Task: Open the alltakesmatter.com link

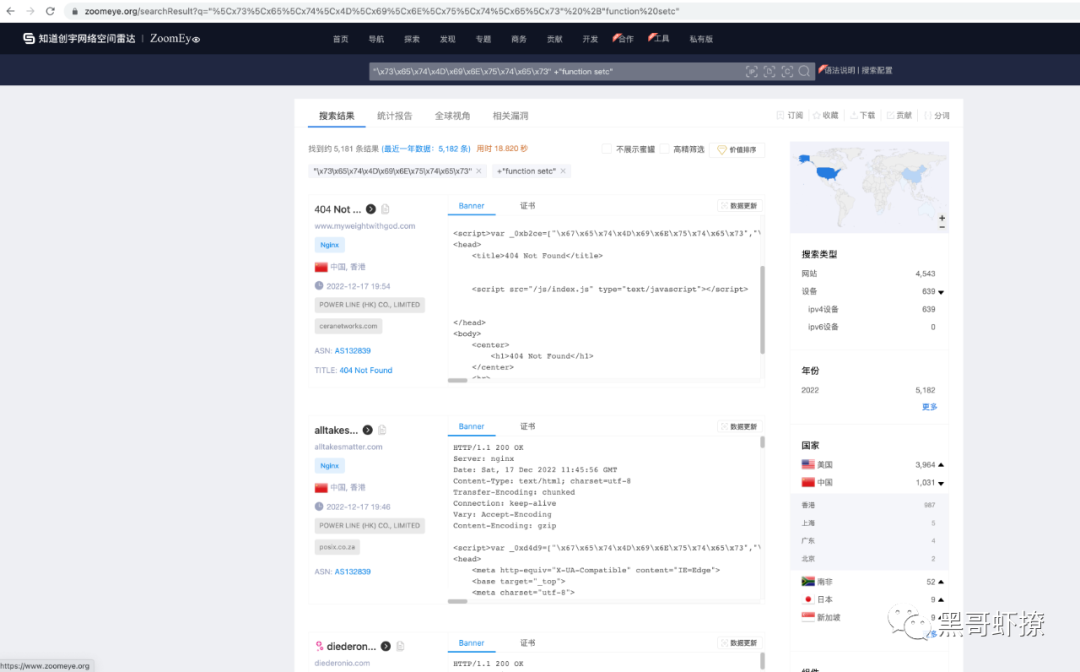Action: click(348, 447)
